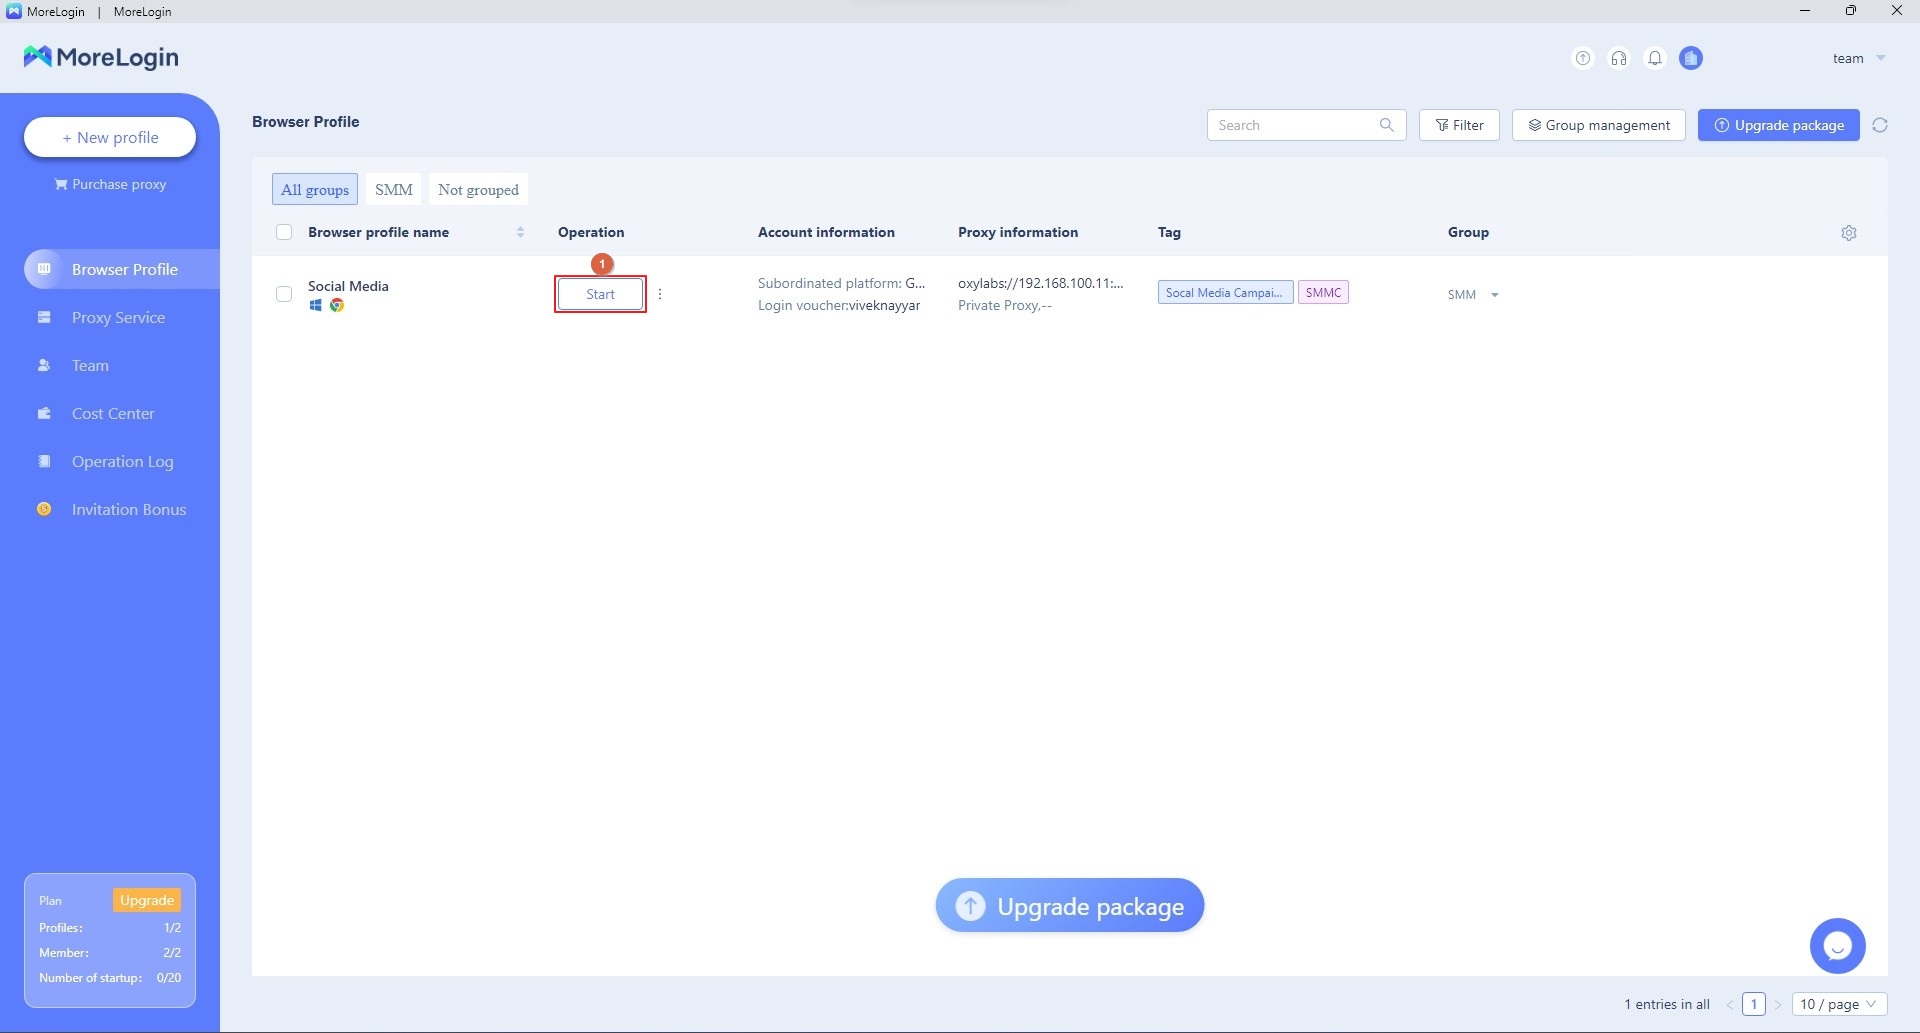Open the notifications bell
Viewport: 1920px width, 1033px height.
(1655, 58)
